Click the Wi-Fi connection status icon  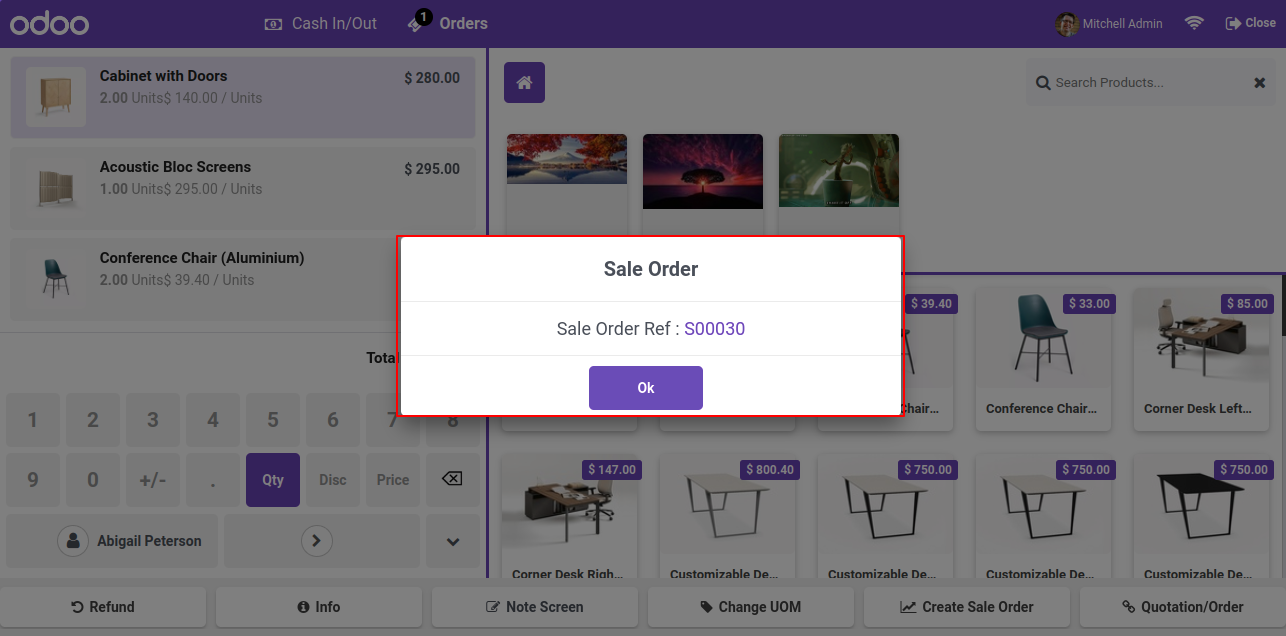(1194, 23)
